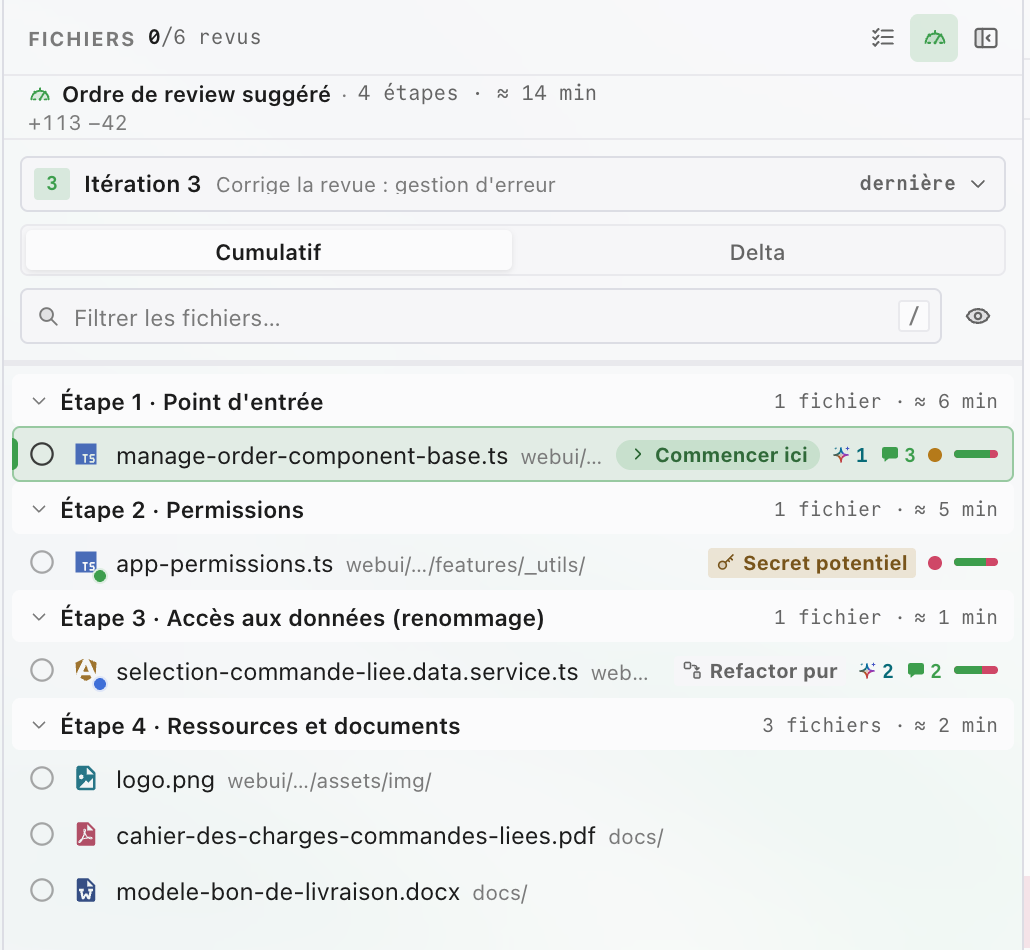Click Étape 4 '3 fichiers · ≈ 2 min' label
Image resolution: width=1030 pixels, height=950 pixels.
point(880,725)
